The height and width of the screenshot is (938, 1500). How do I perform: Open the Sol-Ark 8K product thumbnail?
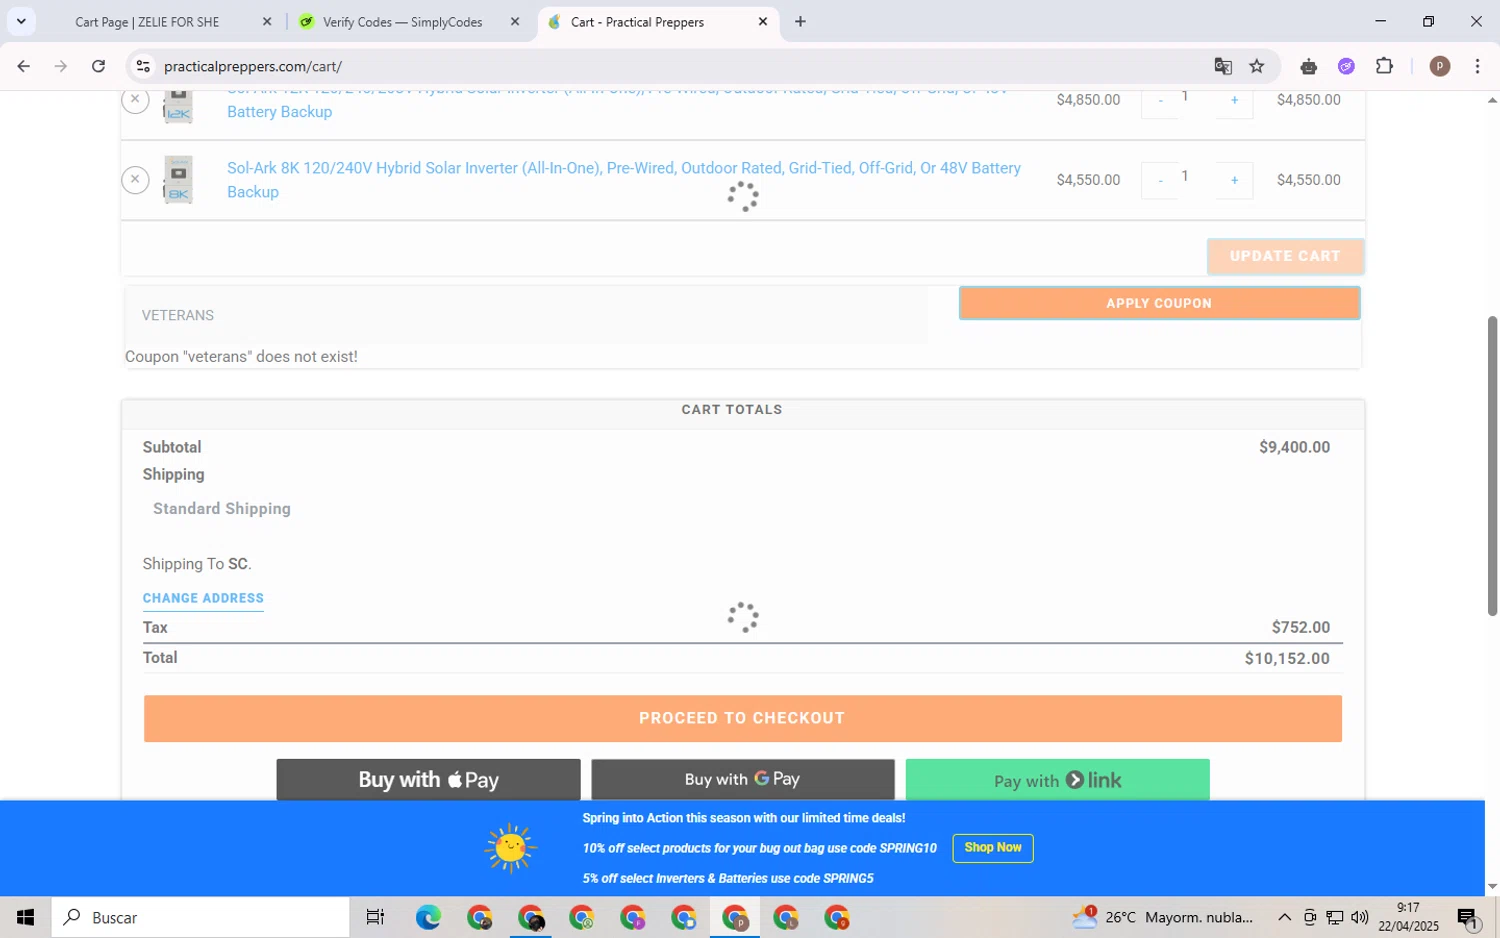pyautogui.click(x=178, y=180)
